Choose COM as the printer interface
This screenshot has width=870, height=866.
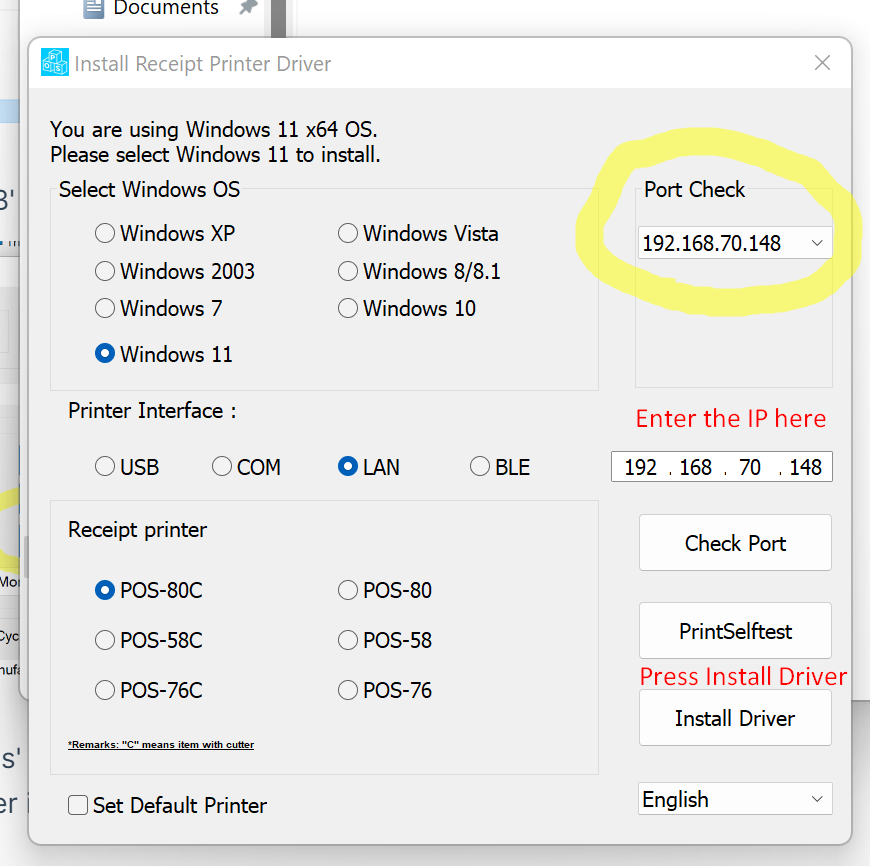tap(221, 466)
